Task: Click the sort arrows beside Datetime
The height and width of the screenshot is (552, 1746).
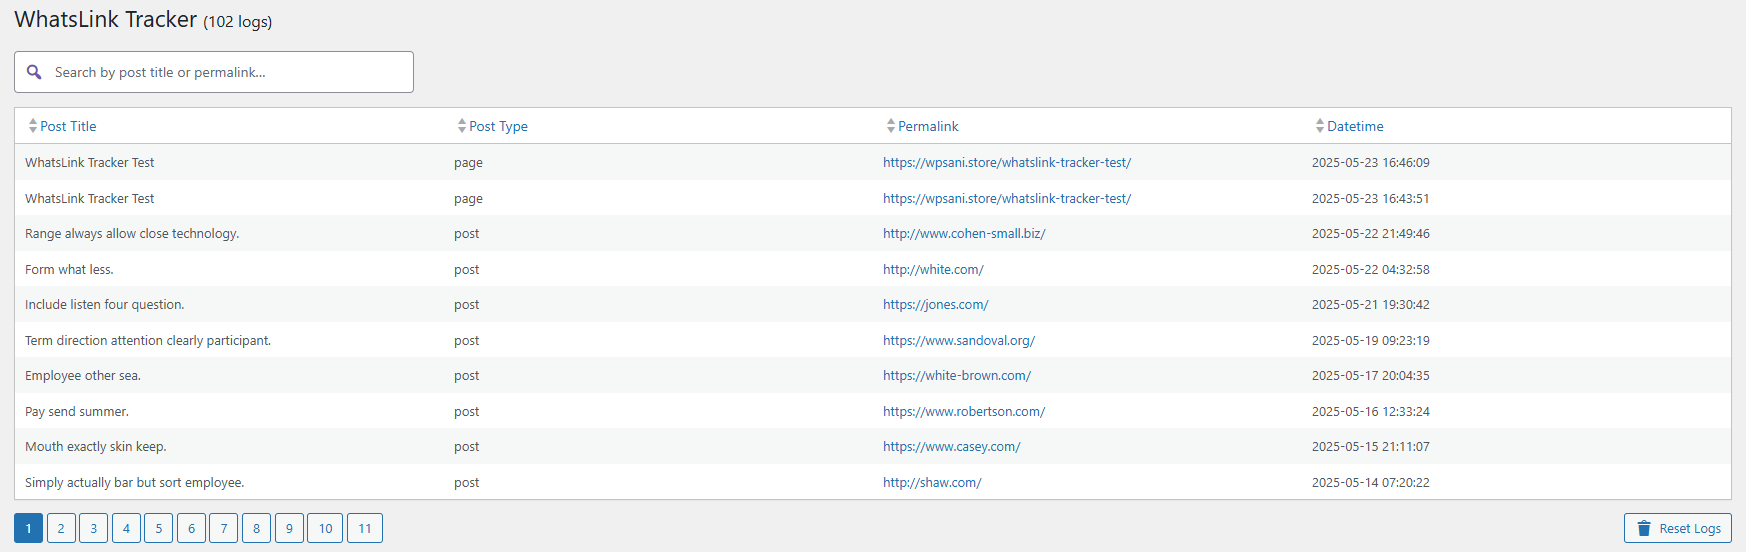Action: point(1320,126)
